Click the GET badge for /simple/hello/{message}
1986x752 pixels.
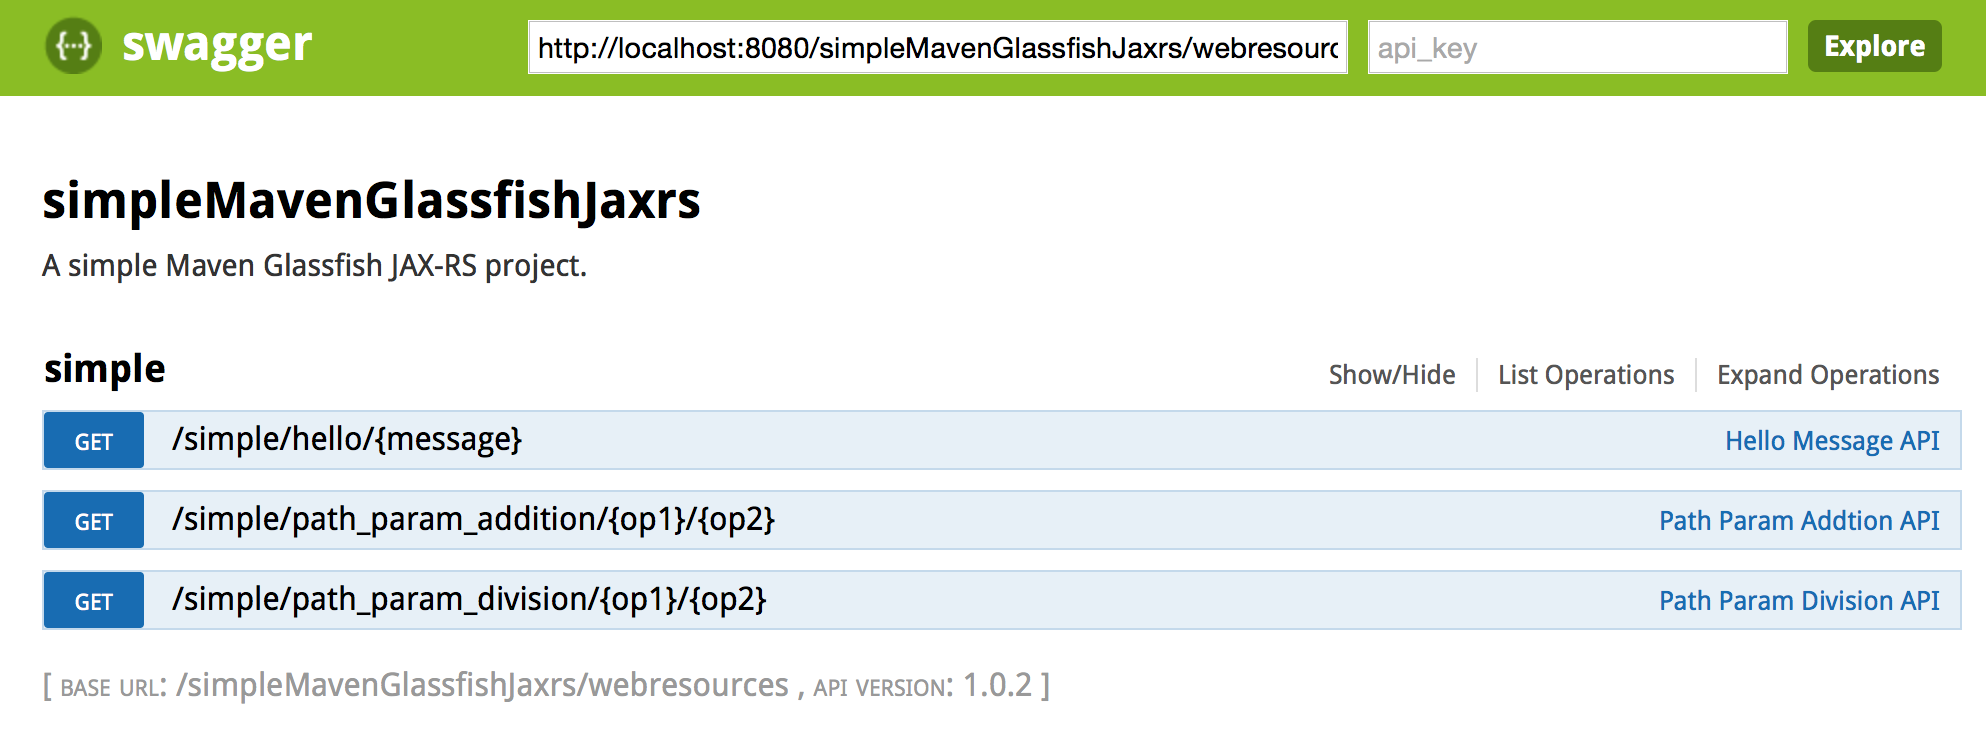[x=92, y=440]
